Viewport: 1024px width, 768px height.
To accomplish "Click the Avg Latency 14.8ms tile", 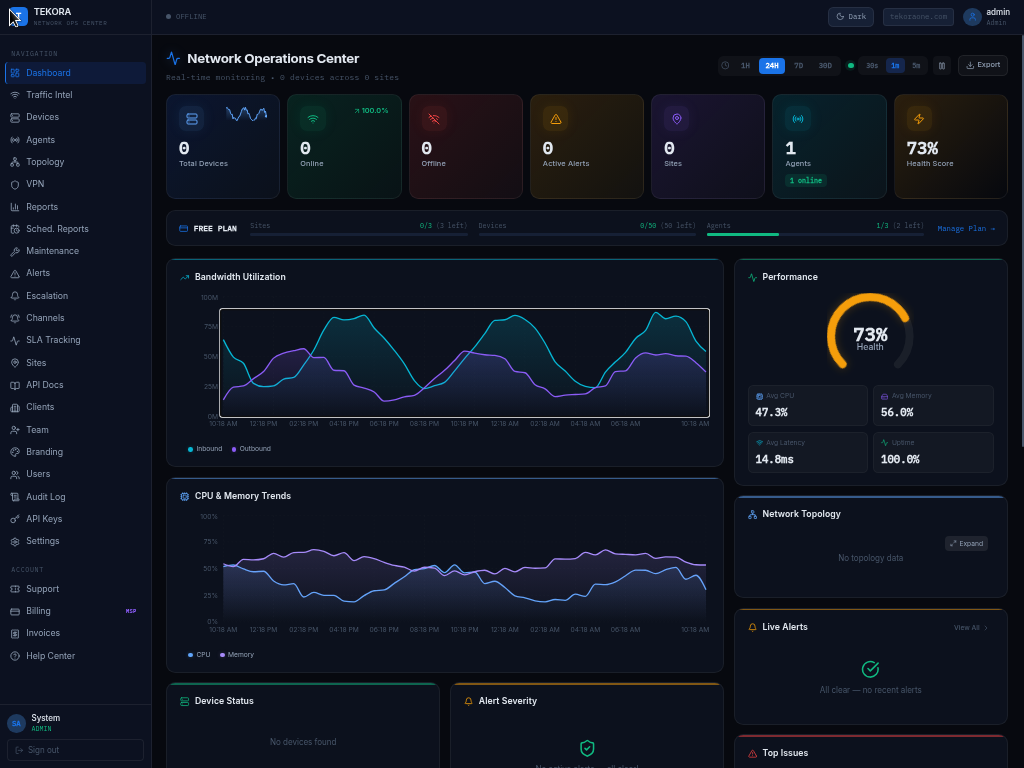I will (x=808, y=452).
